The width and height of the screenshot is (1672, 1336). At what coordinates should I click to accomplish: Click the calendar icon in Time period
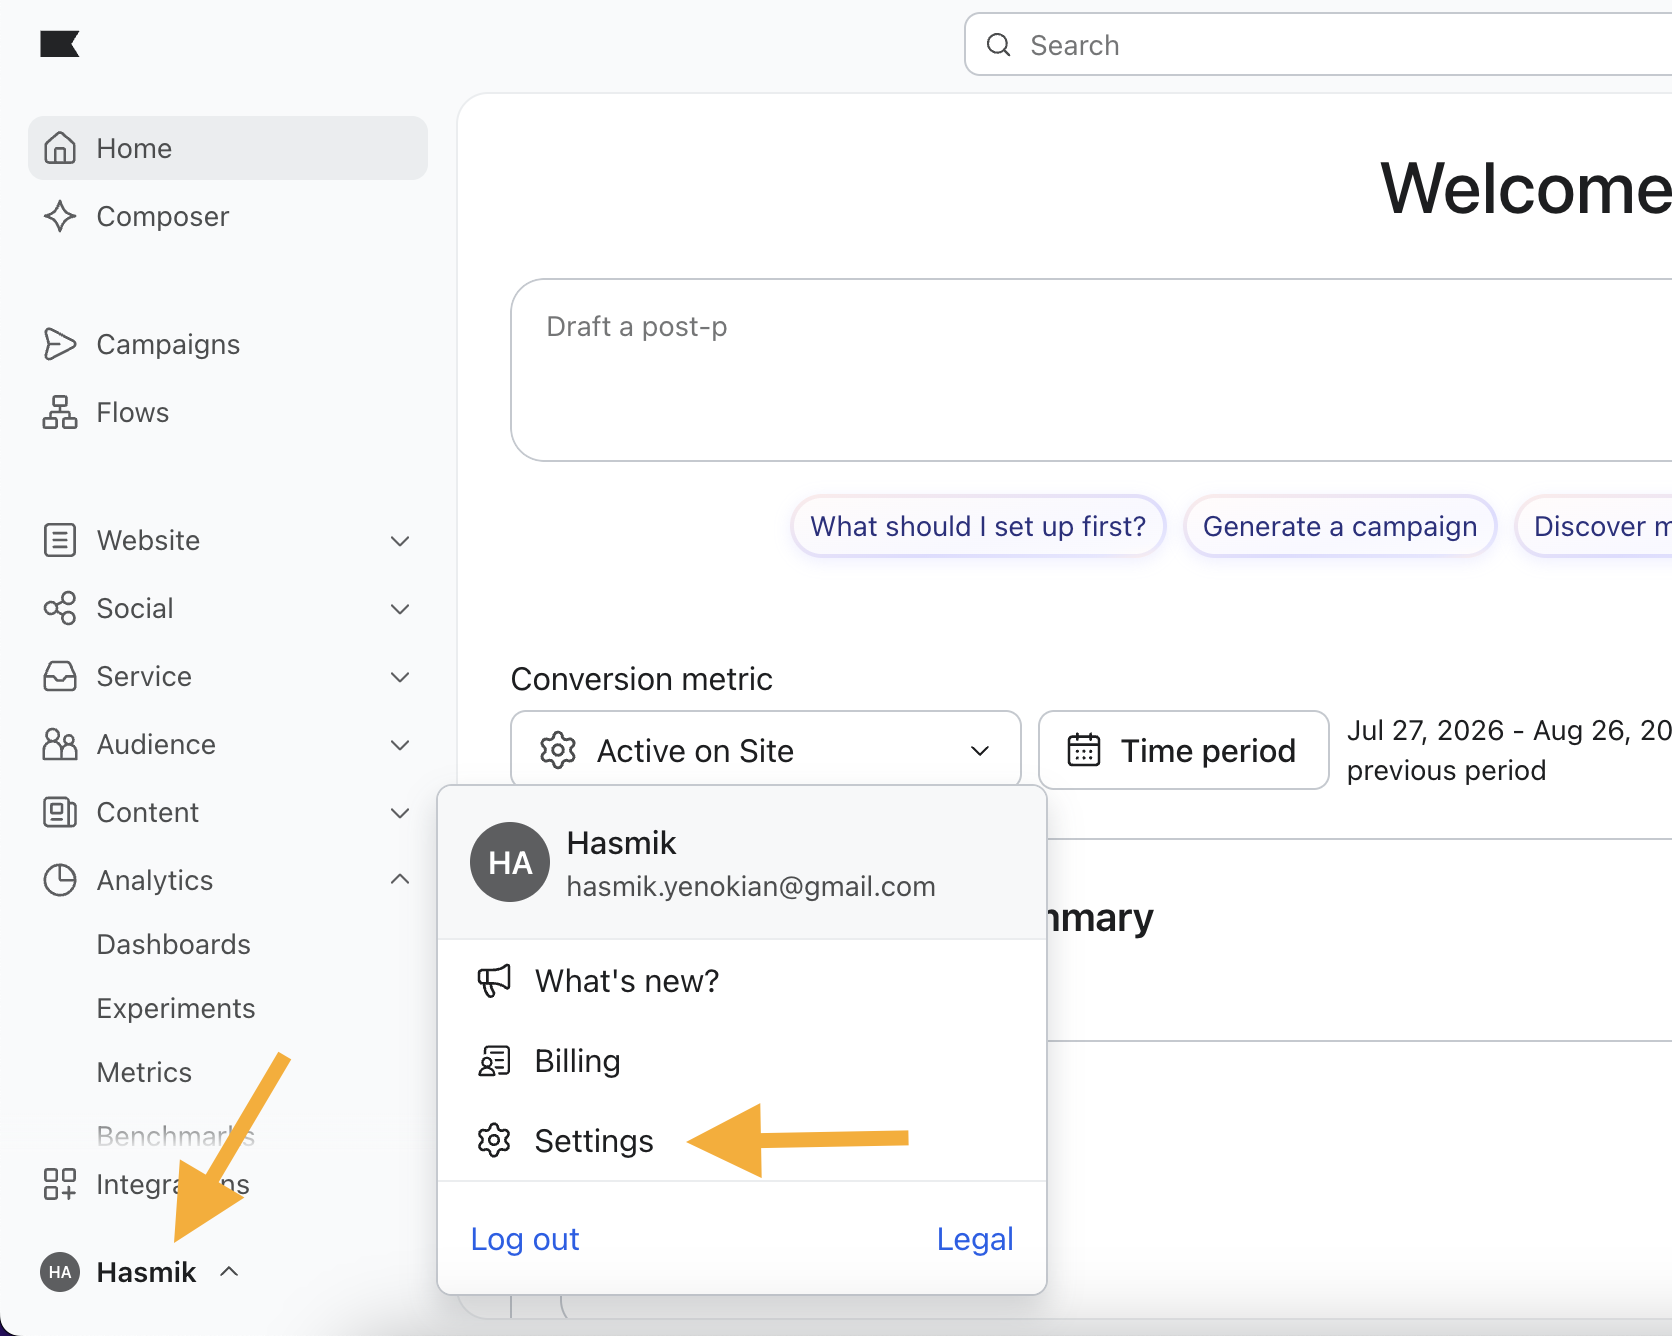pos(1084,750)
